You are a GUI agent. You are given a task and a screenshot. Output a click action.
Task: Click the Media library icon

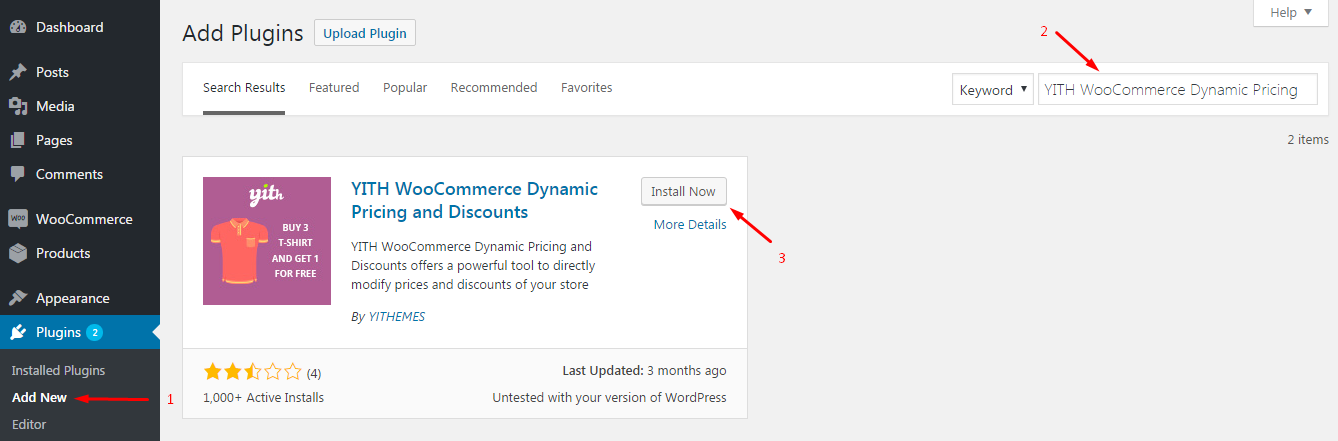(x=17, y=106)
